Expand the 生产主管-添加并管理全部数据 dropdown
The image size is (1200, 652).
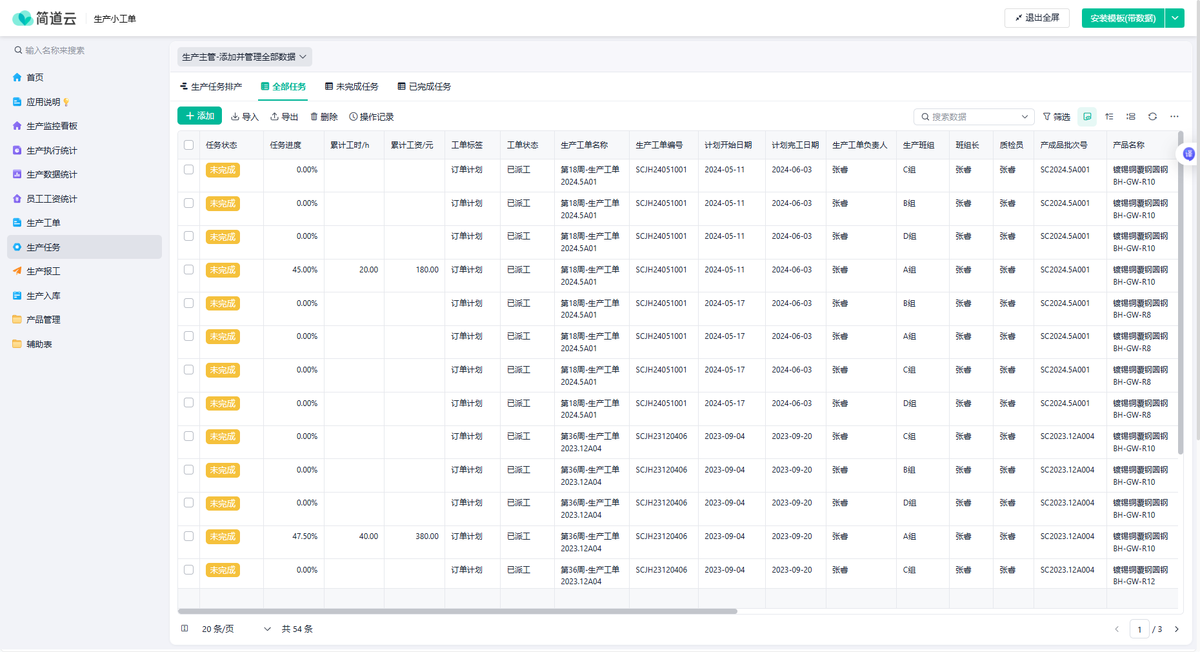245,57
